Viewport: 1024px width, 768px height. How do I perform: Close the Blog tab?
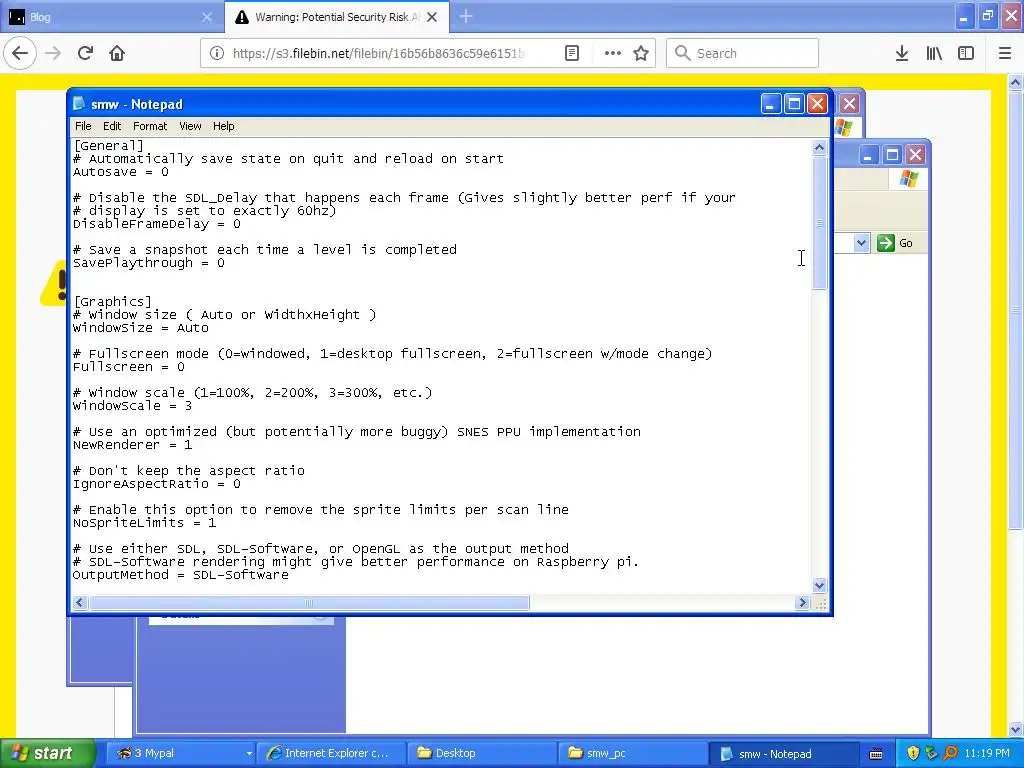206,17
